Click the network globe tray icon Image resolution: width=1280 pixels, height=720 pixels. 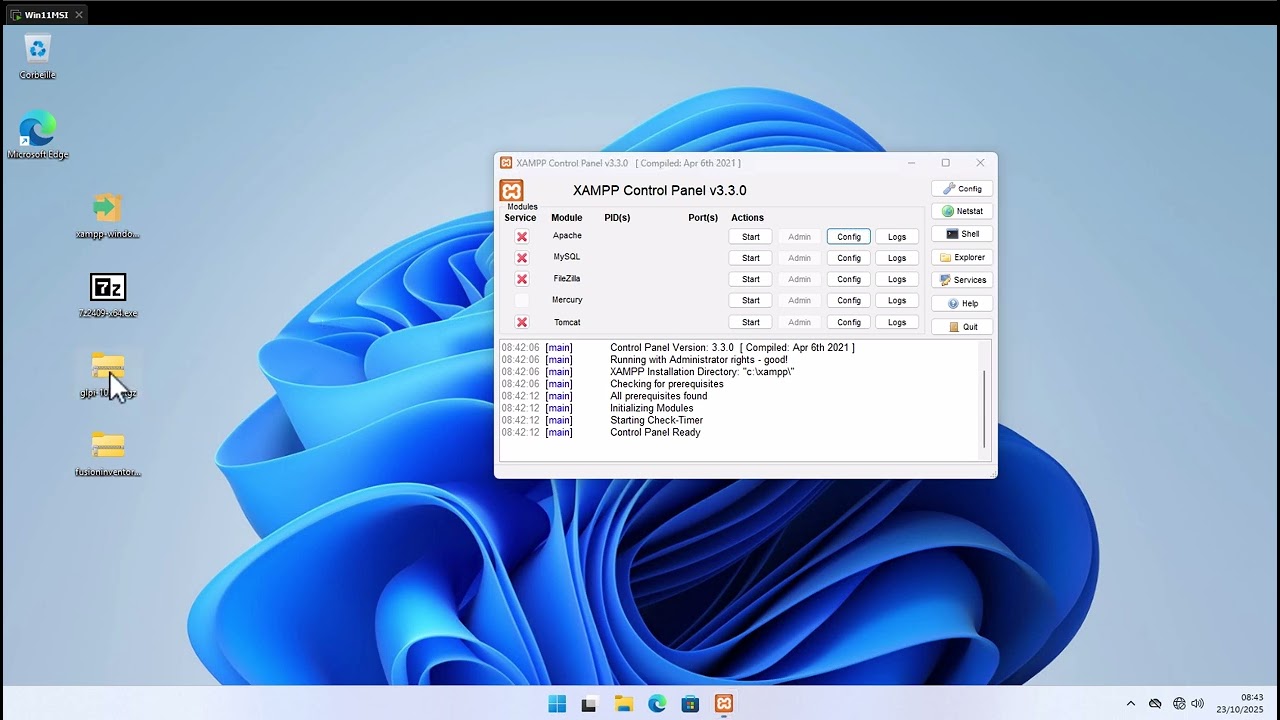[1179, 704]
